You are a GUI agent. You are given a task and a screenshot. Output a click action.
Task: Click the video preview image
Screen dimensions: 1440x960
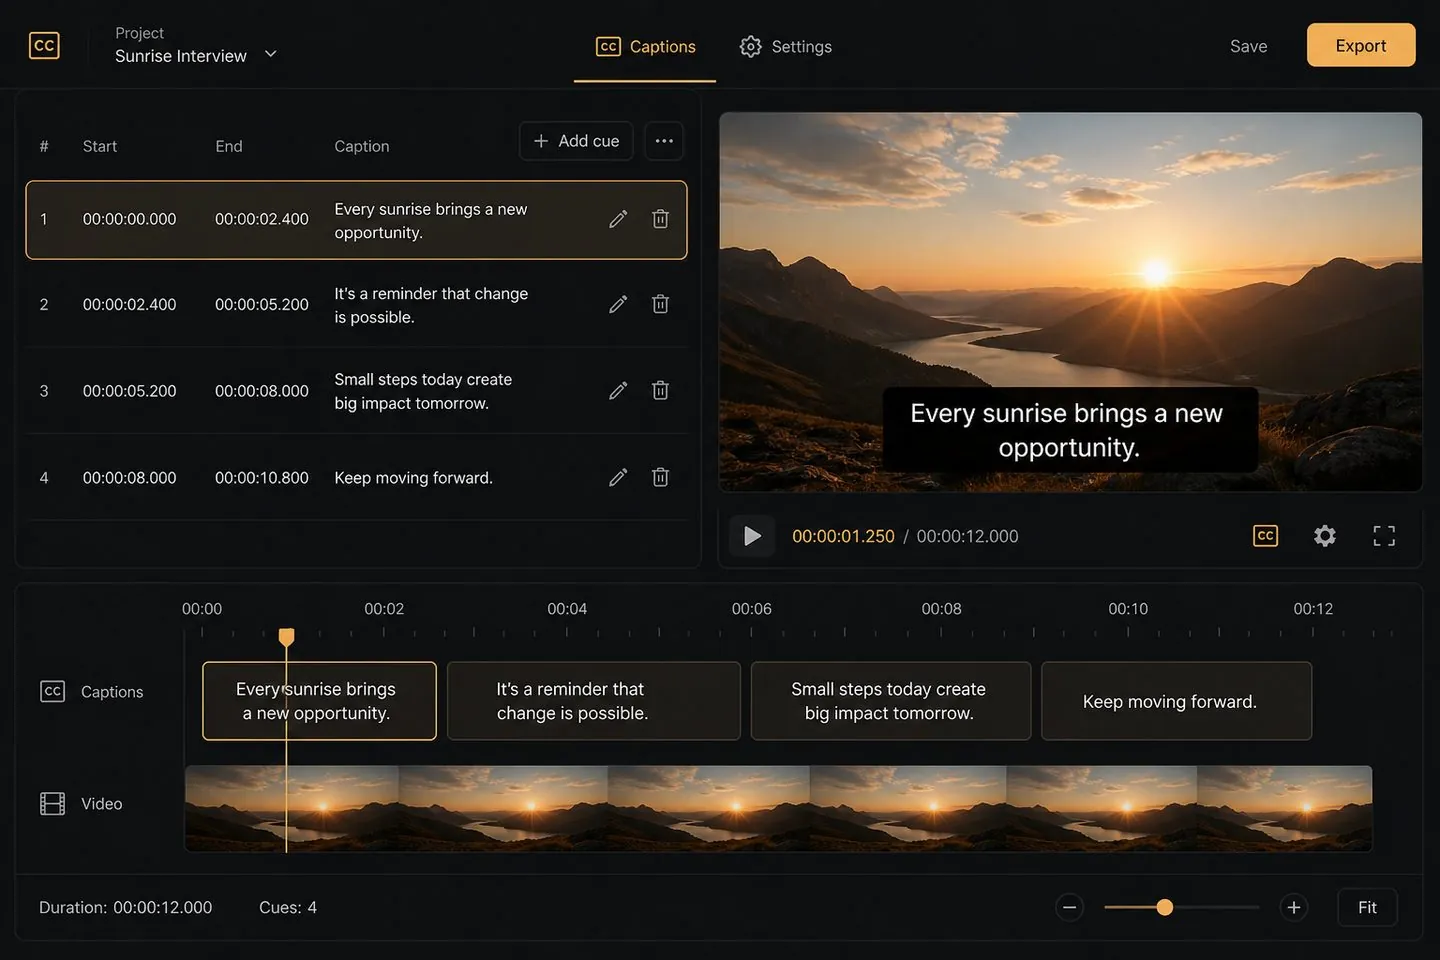(x=1070, y=301)
